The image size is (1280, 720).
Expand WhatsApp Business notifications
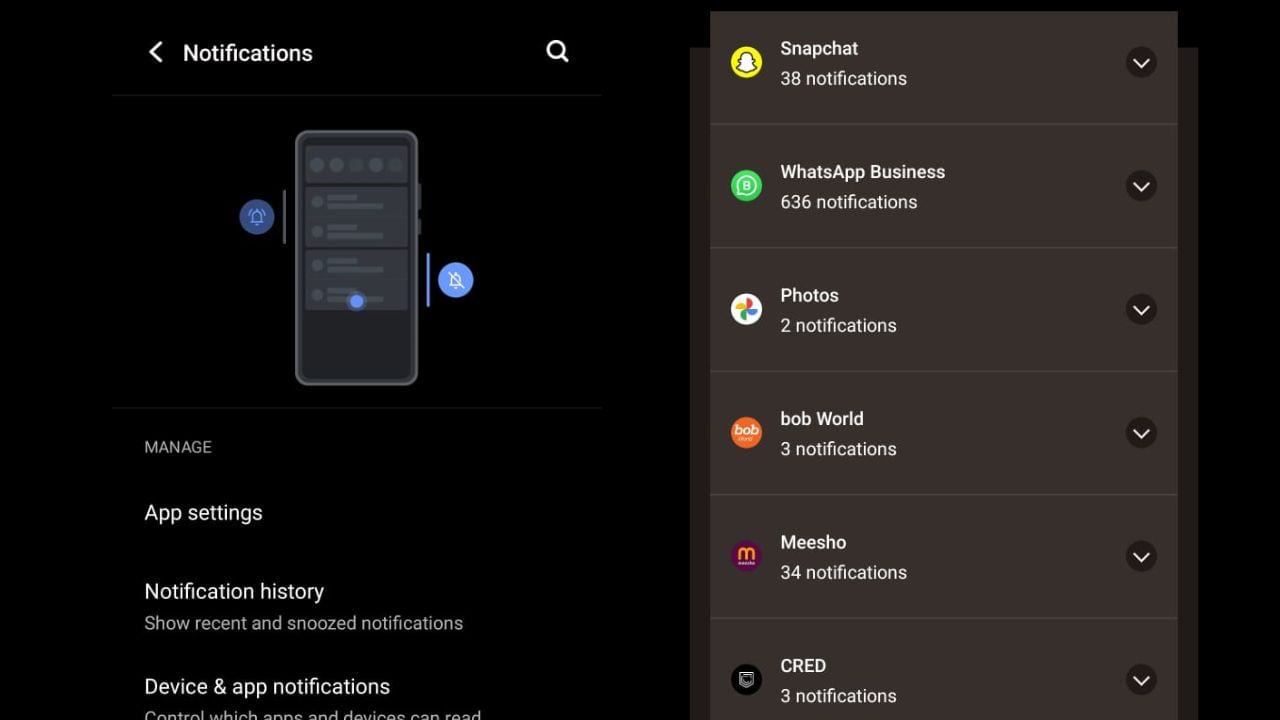coord(1141,186)
